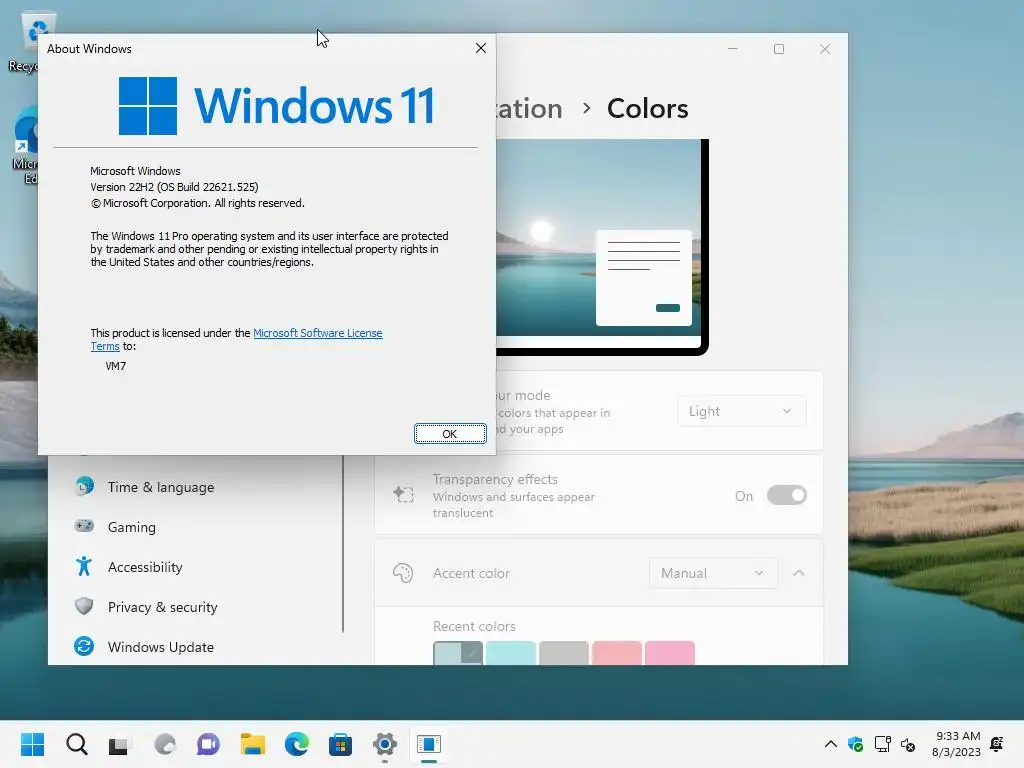Click the Windows Update sync icon

84,646
